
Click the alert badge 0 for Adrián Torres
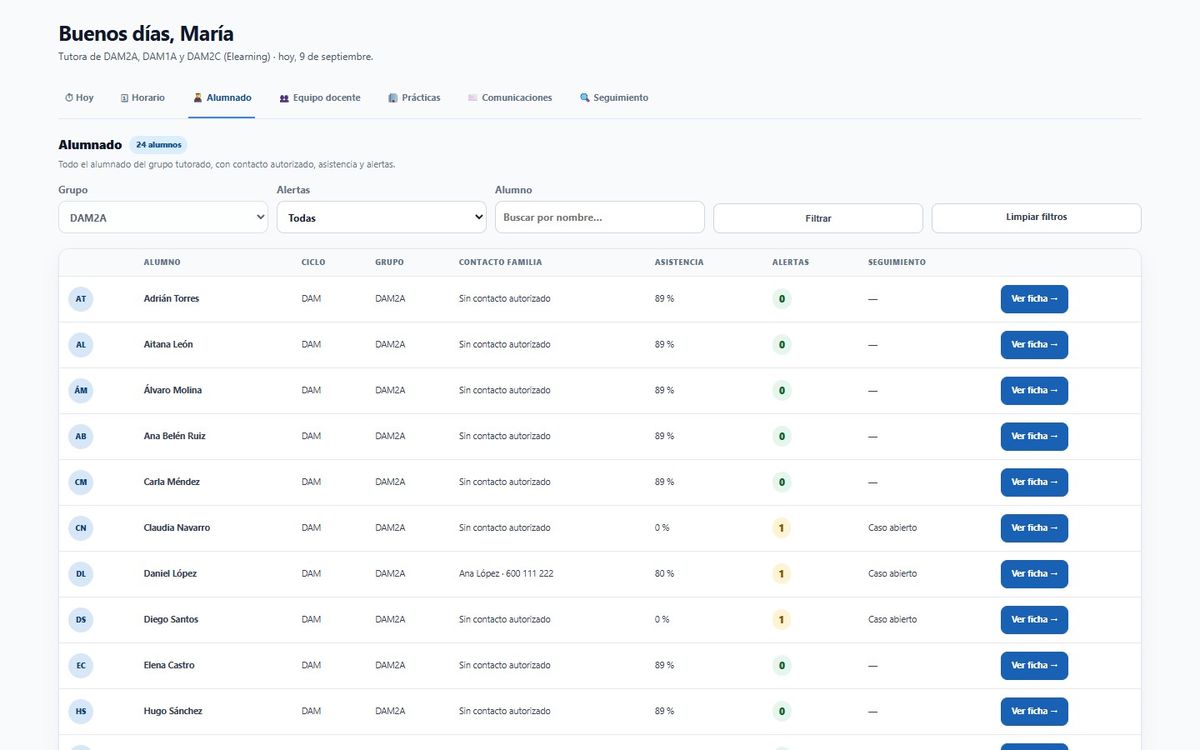(782, 299)
